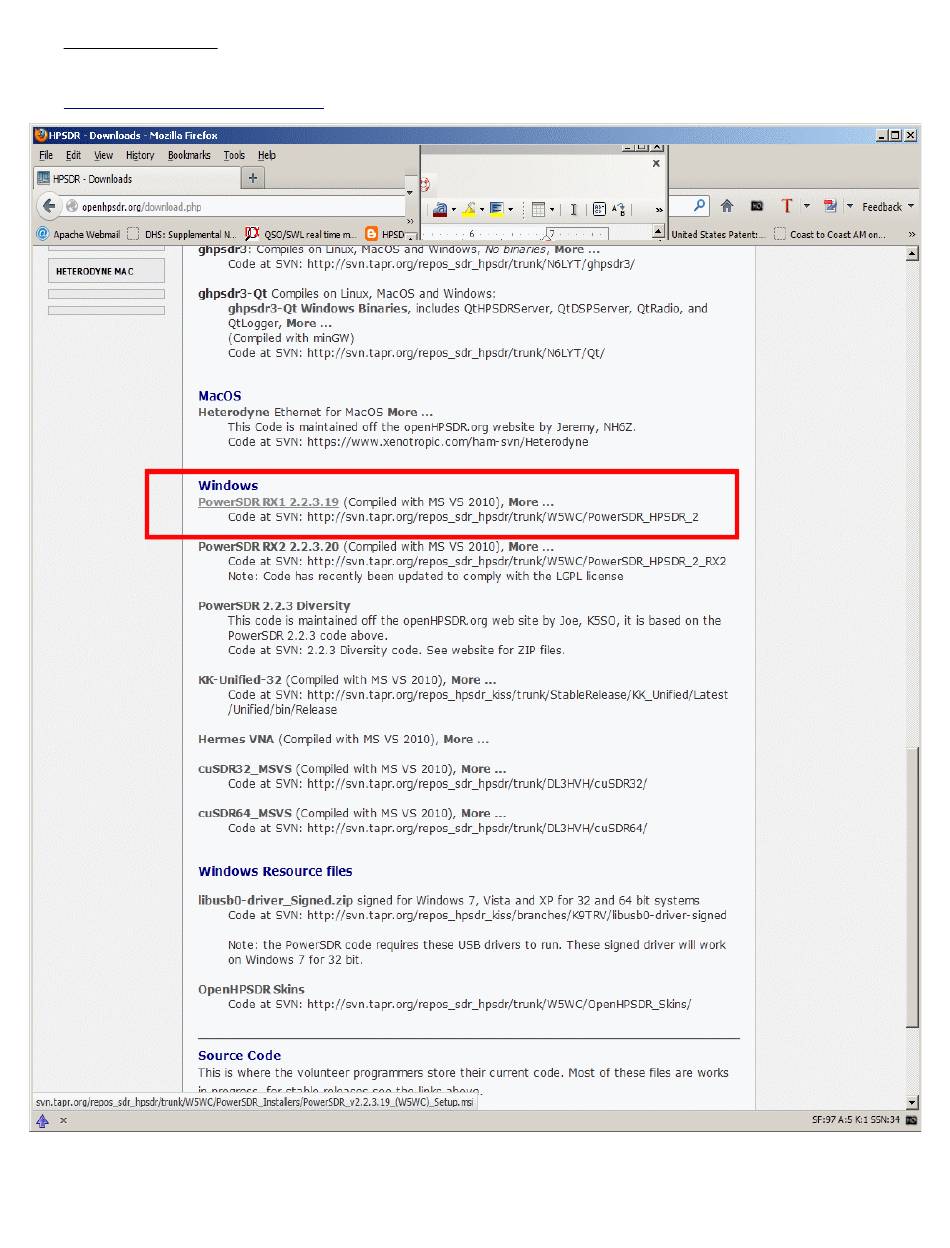Image resolution: width=950 pixels, height=1248 pixels.
Task: Open the Feedback dropdown
Action: tap(888, 207)
